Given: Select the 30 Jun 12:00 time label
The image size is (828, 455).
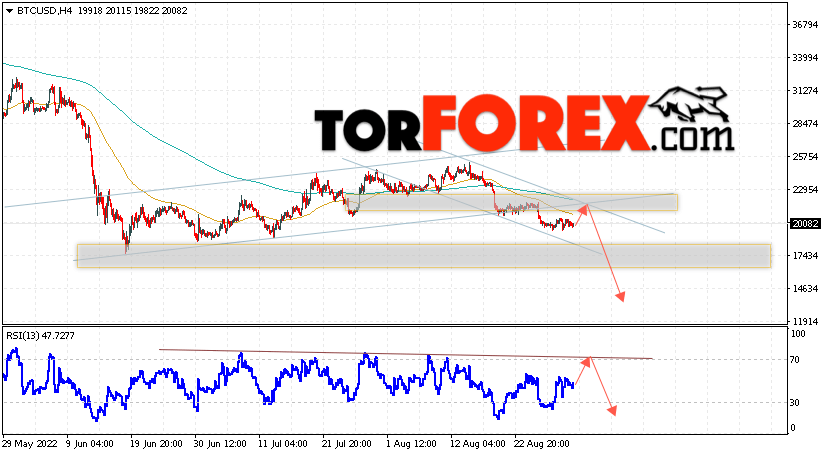Looking at the screenshot, I should pos(220,444).
